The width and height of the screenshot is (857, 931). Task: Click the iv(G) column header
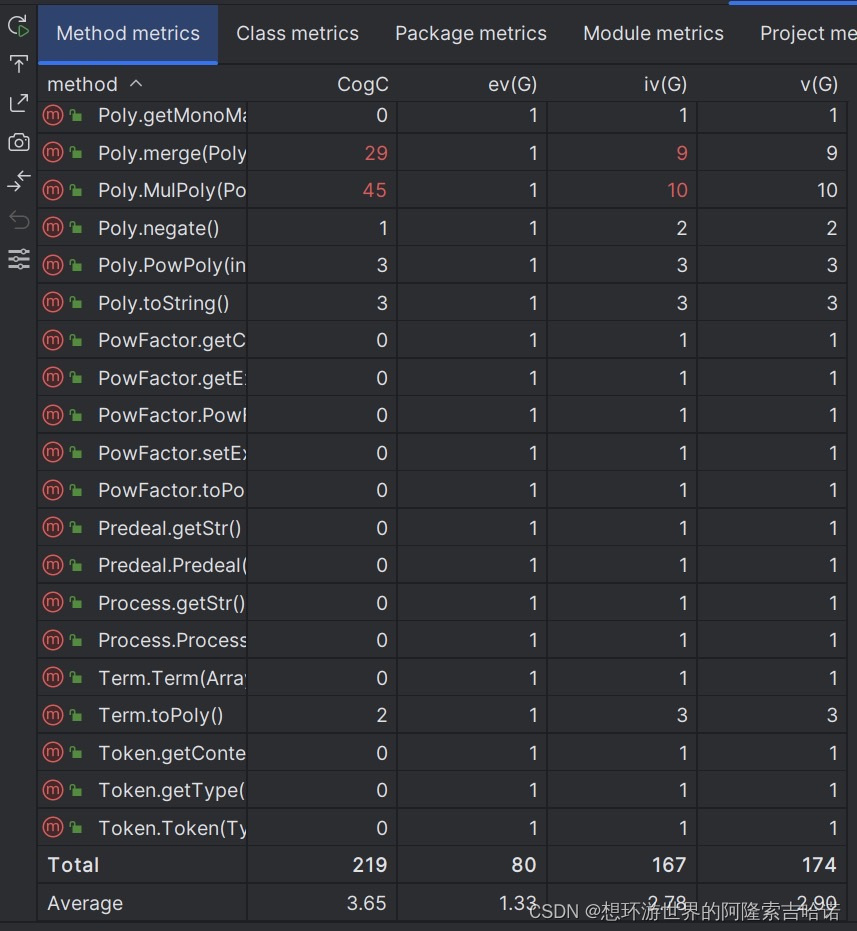(x=665, y=84)
